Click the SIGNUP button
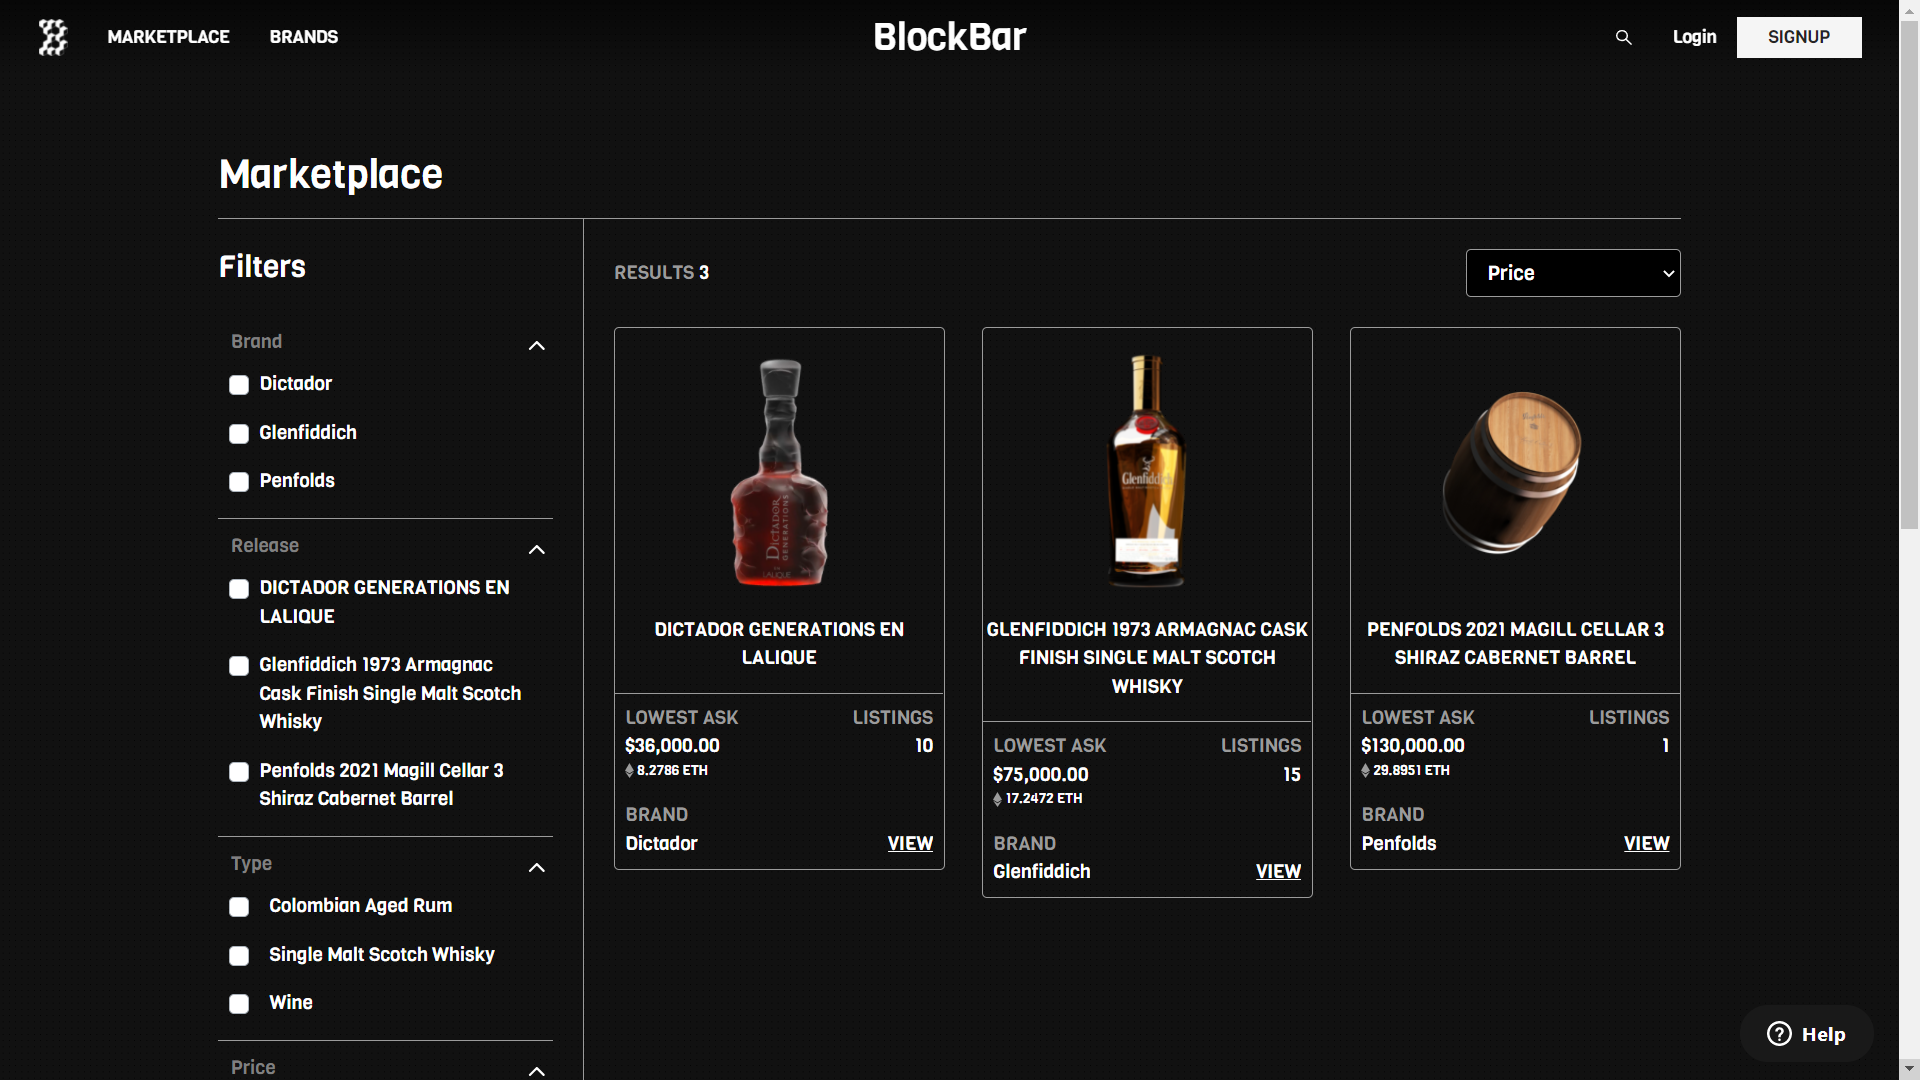 click(1798, 37)
